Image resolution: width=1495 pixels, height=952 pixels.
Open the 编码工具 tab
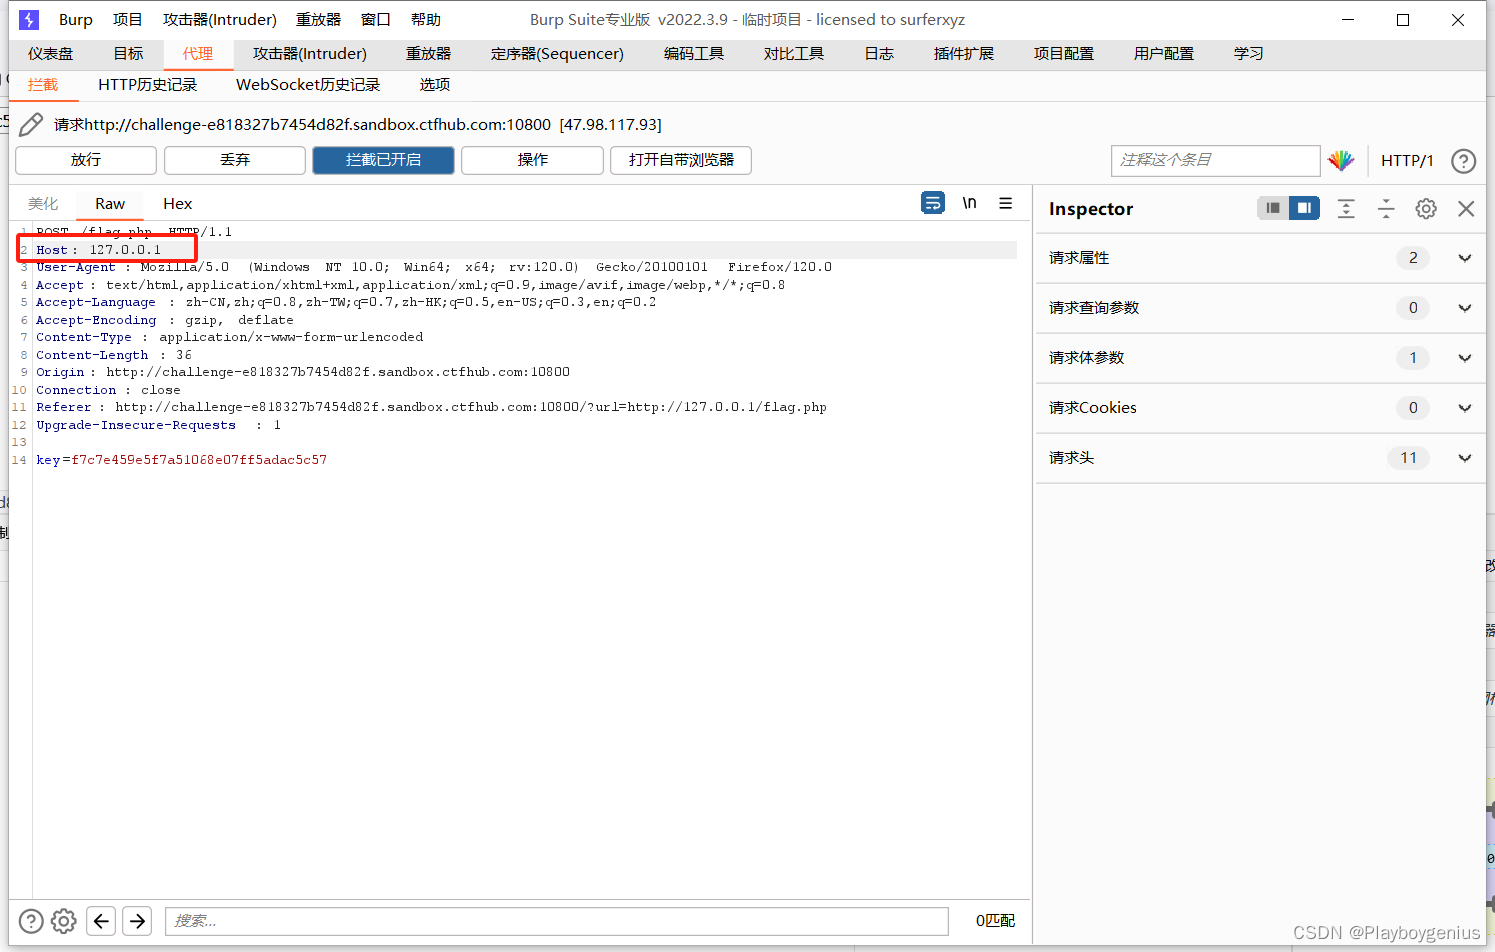694,54
